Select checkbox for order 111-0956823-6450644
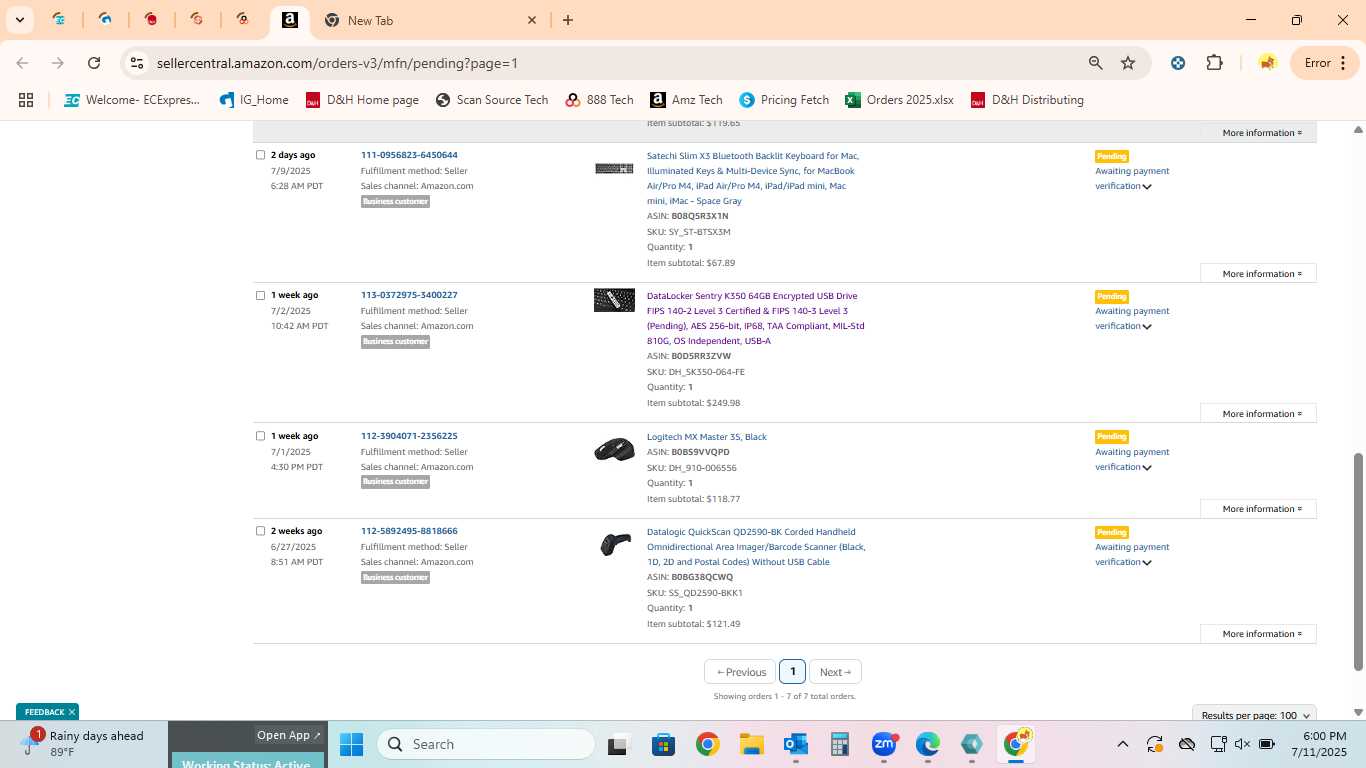The image size is (1366, 768). point(260,155)
